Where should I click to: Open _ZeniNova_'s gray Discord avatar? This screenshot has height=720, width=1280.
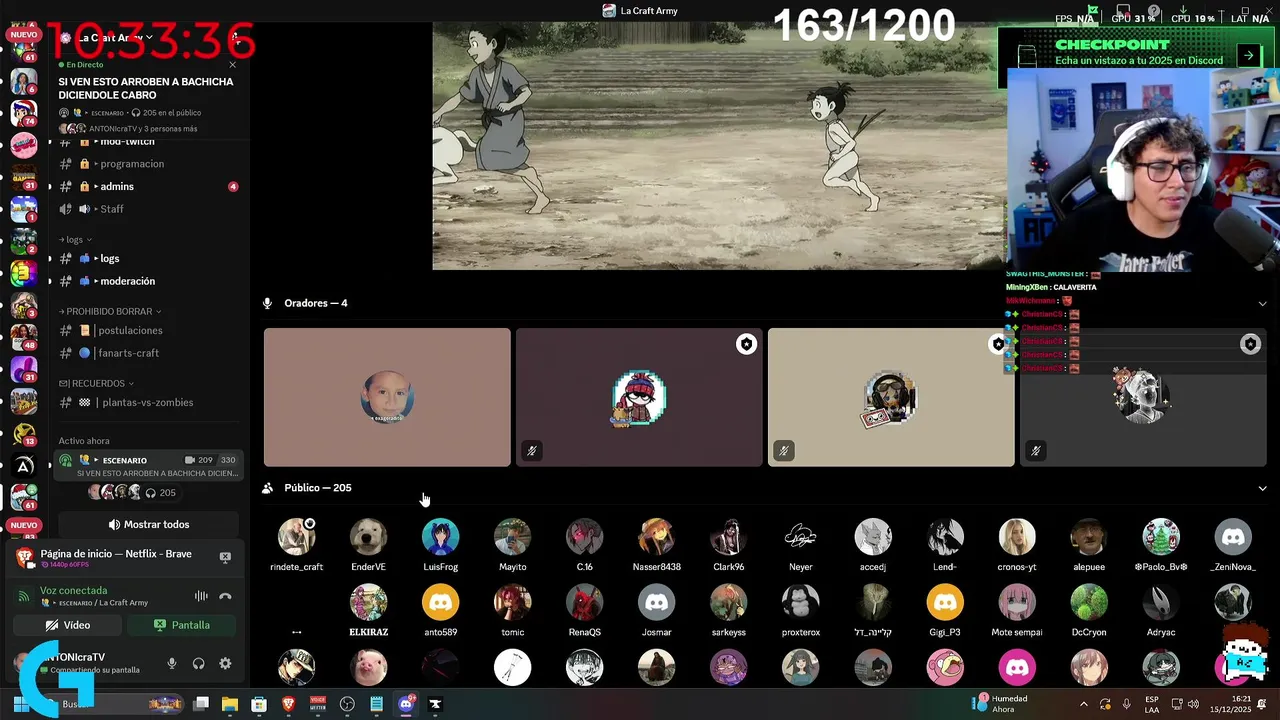coord(1233,537)
